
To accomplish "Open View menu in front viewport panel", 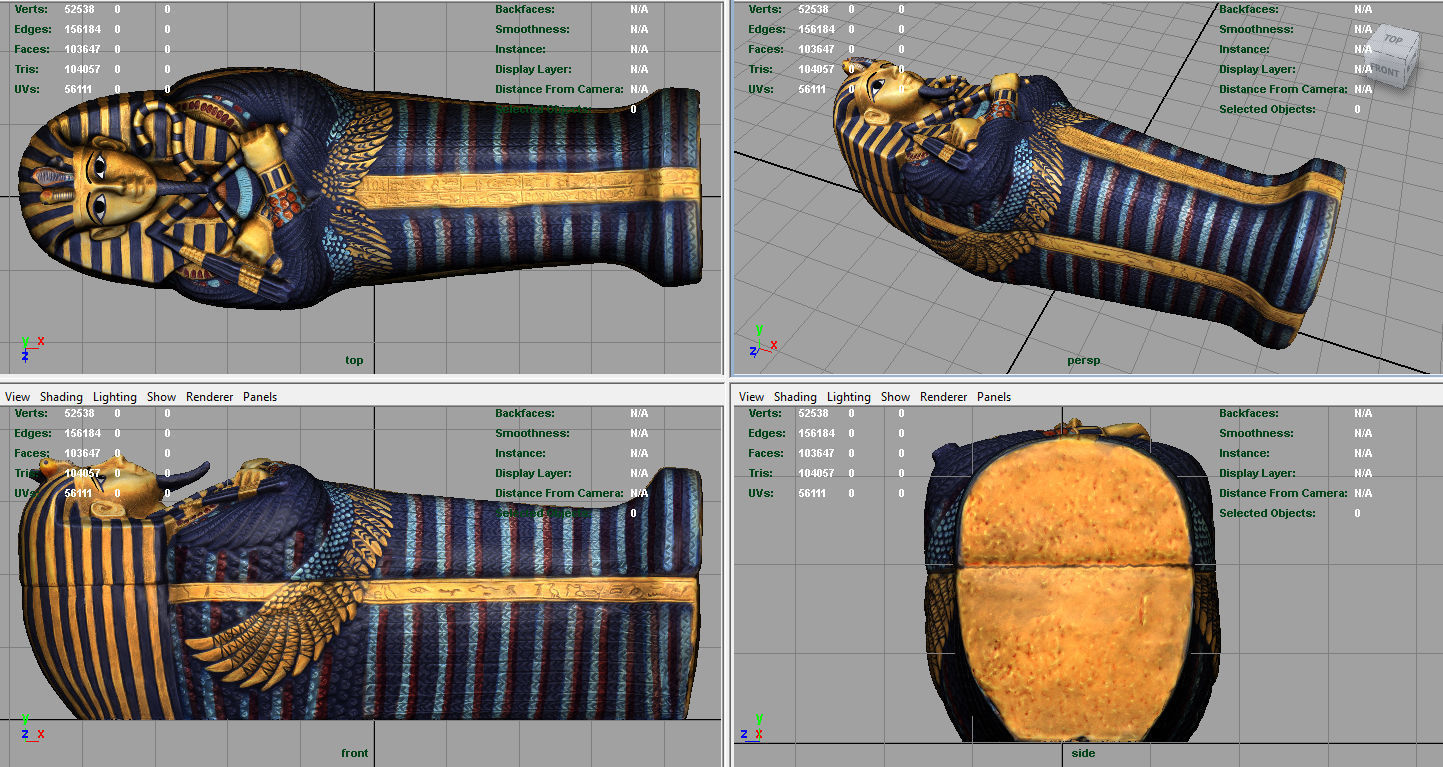I will (x=17, y=397).
